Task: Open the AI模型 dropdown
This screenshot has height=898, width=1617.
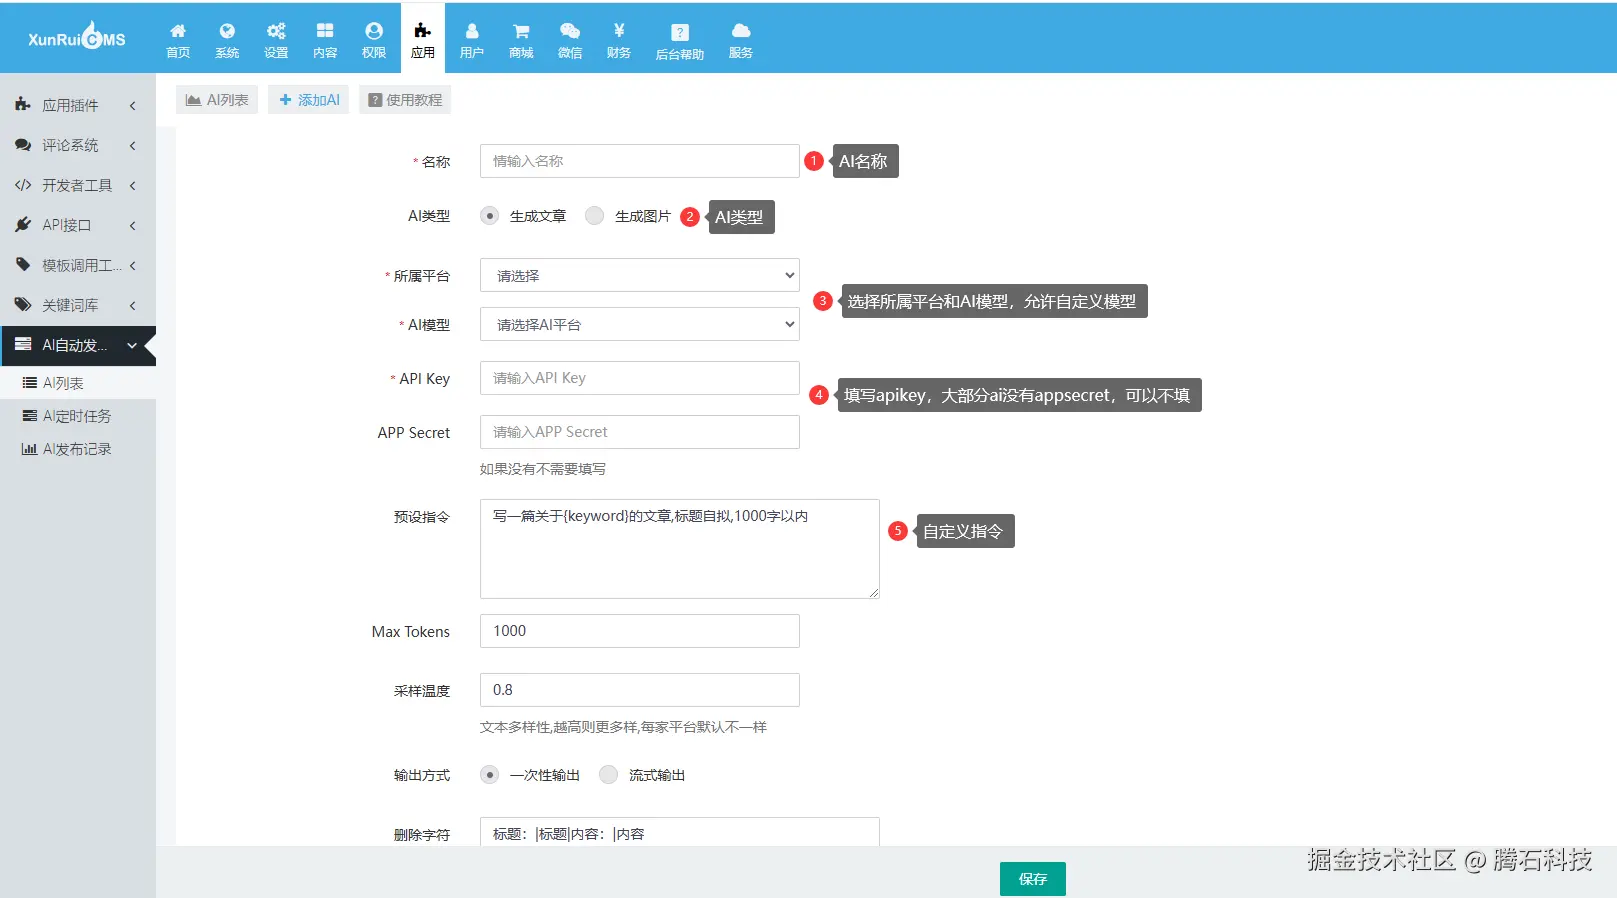Action: tap(640, 324)
